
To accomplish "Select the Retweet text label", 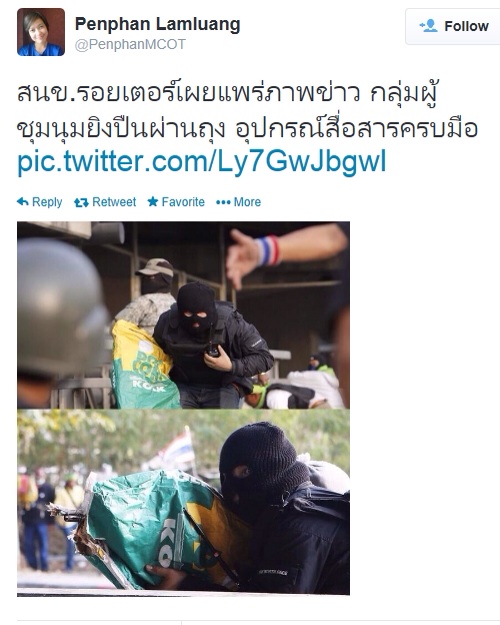I will [x=114, y=202].
